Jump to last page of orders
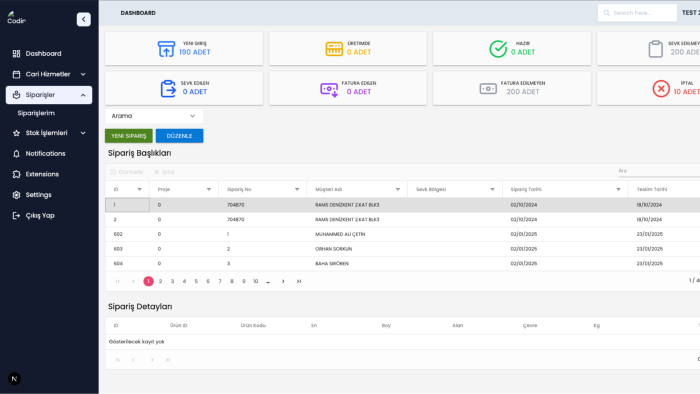 point(299,282)
